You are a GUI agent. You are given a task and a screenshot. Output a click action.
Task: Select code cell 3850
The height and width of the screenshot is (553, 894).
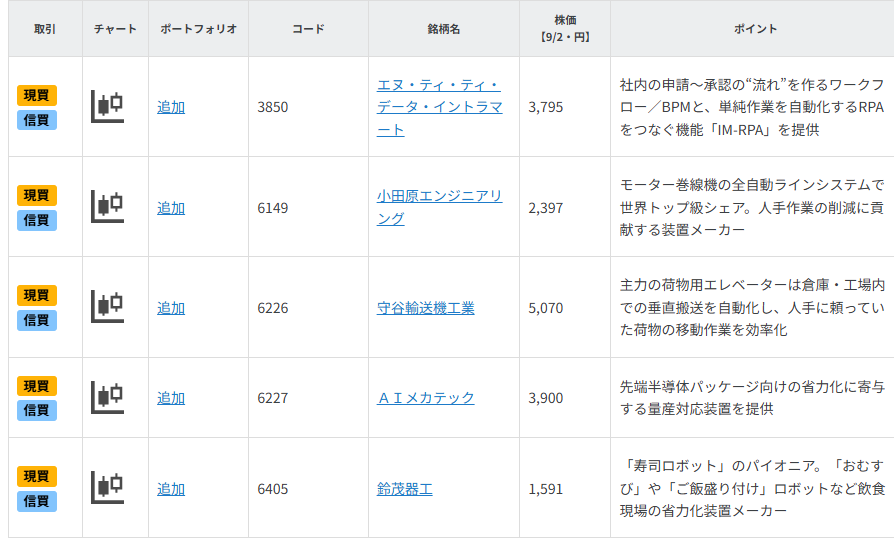pos(273,107)
